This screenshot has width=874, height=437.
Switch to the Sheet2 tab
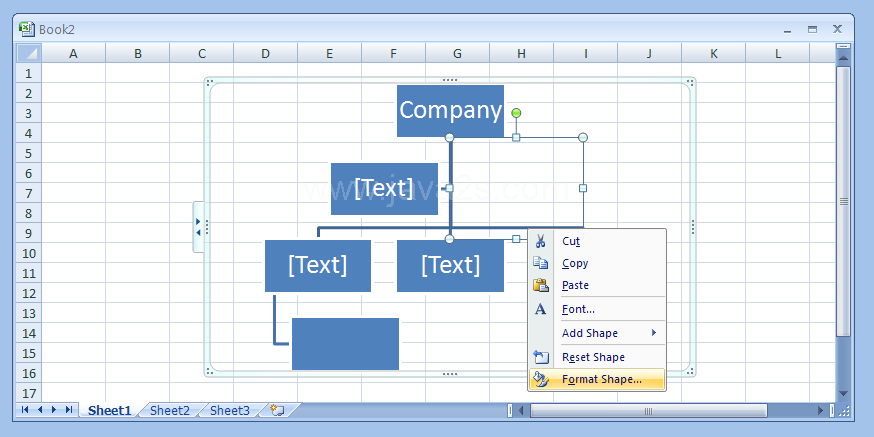point(169,410)
